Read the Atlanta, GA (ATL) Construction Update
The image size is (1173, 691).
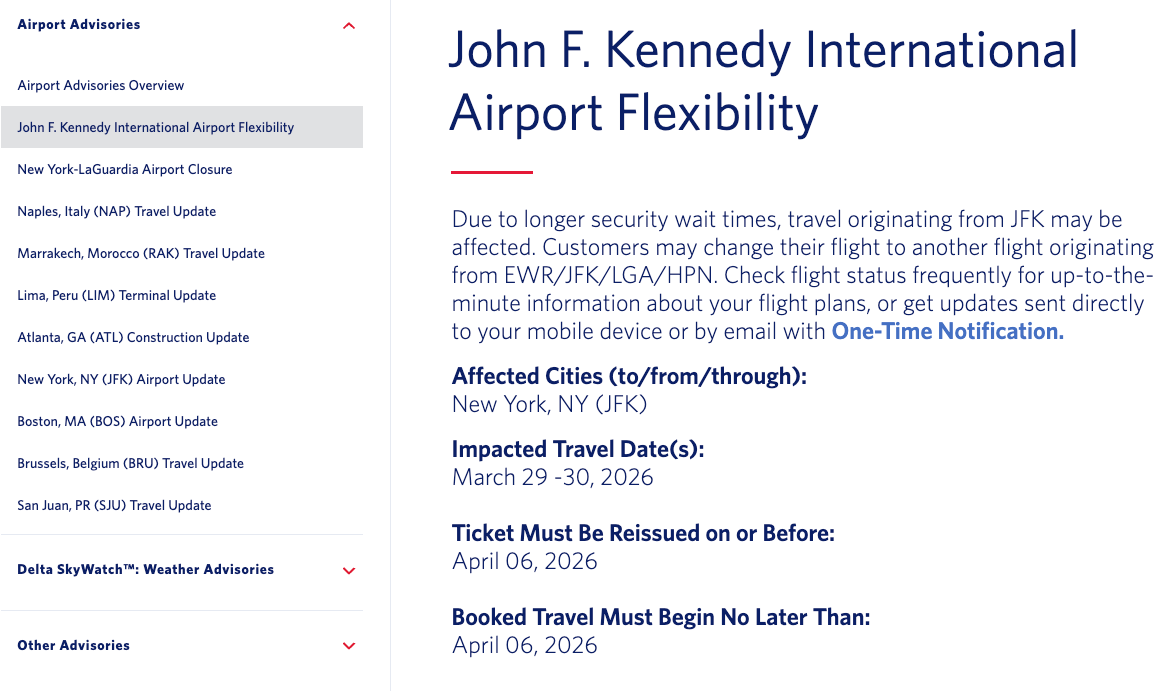click(133, 337)
